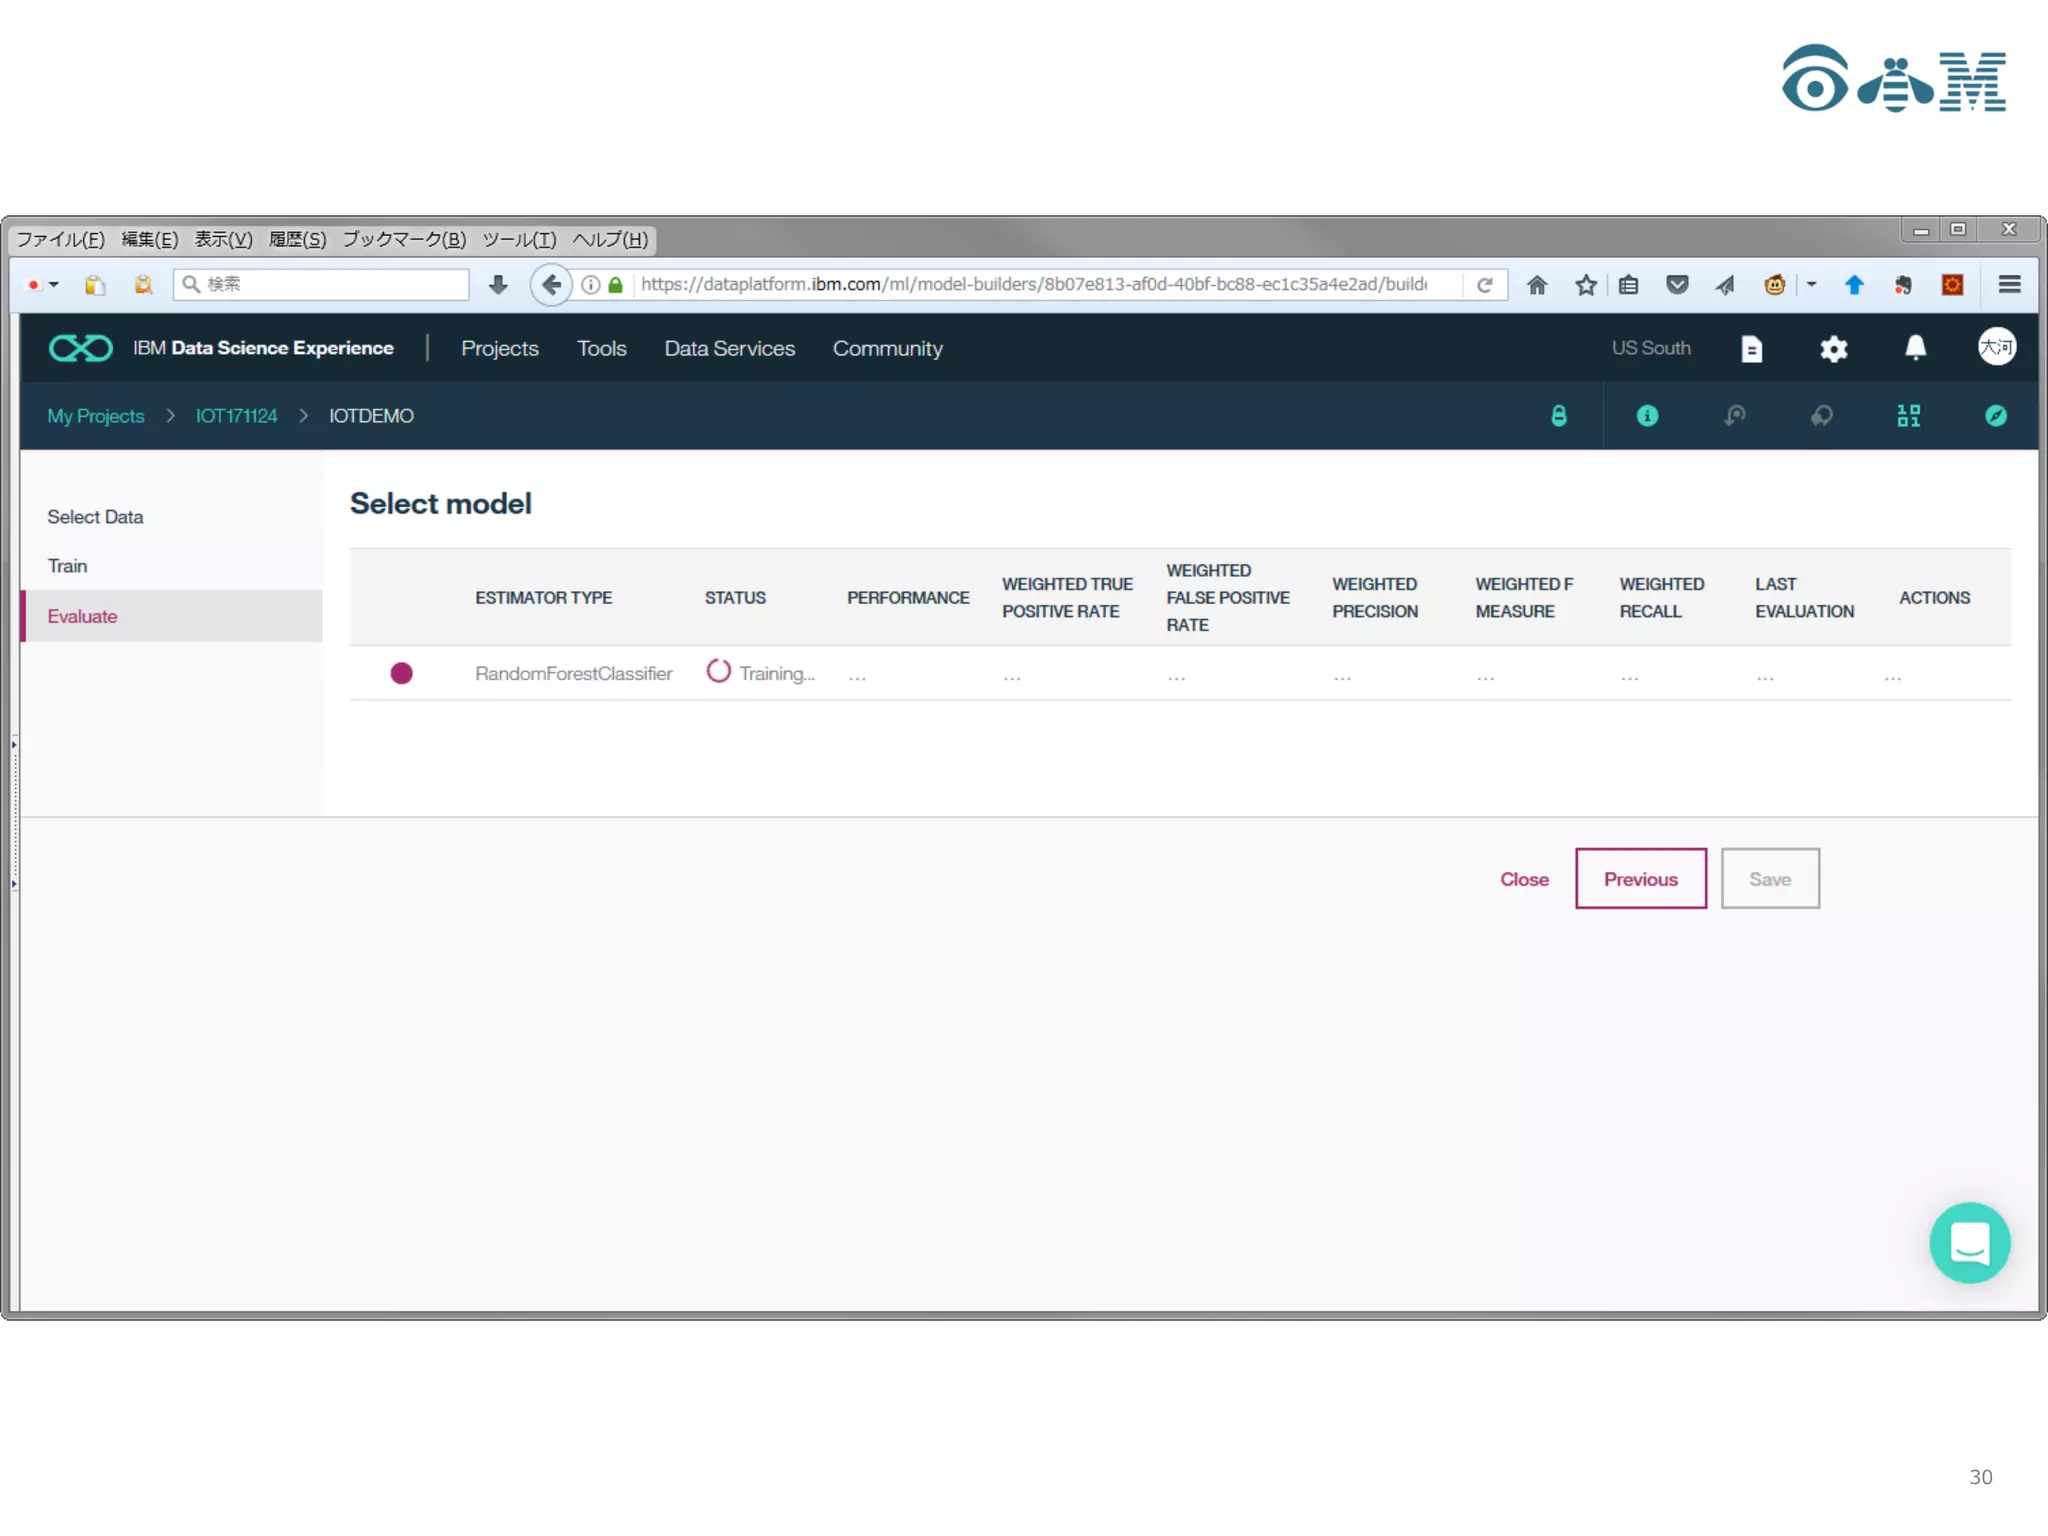Click the document icon beside US South
Image resolution: width=2048 pixels, height=1536 pixels.
[1751, 349]
